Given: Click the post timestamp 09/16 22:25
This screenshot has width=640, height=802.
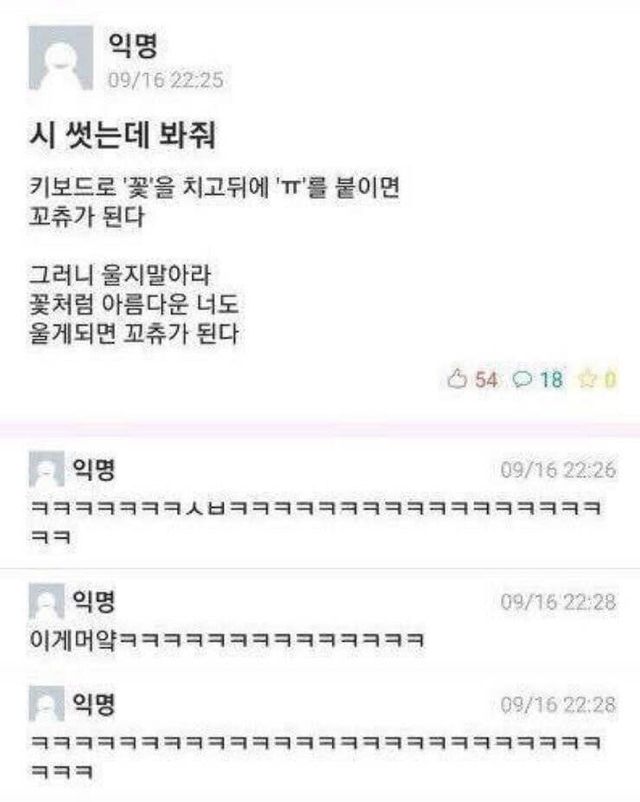Looking at the screenshot, I should 166,80.
